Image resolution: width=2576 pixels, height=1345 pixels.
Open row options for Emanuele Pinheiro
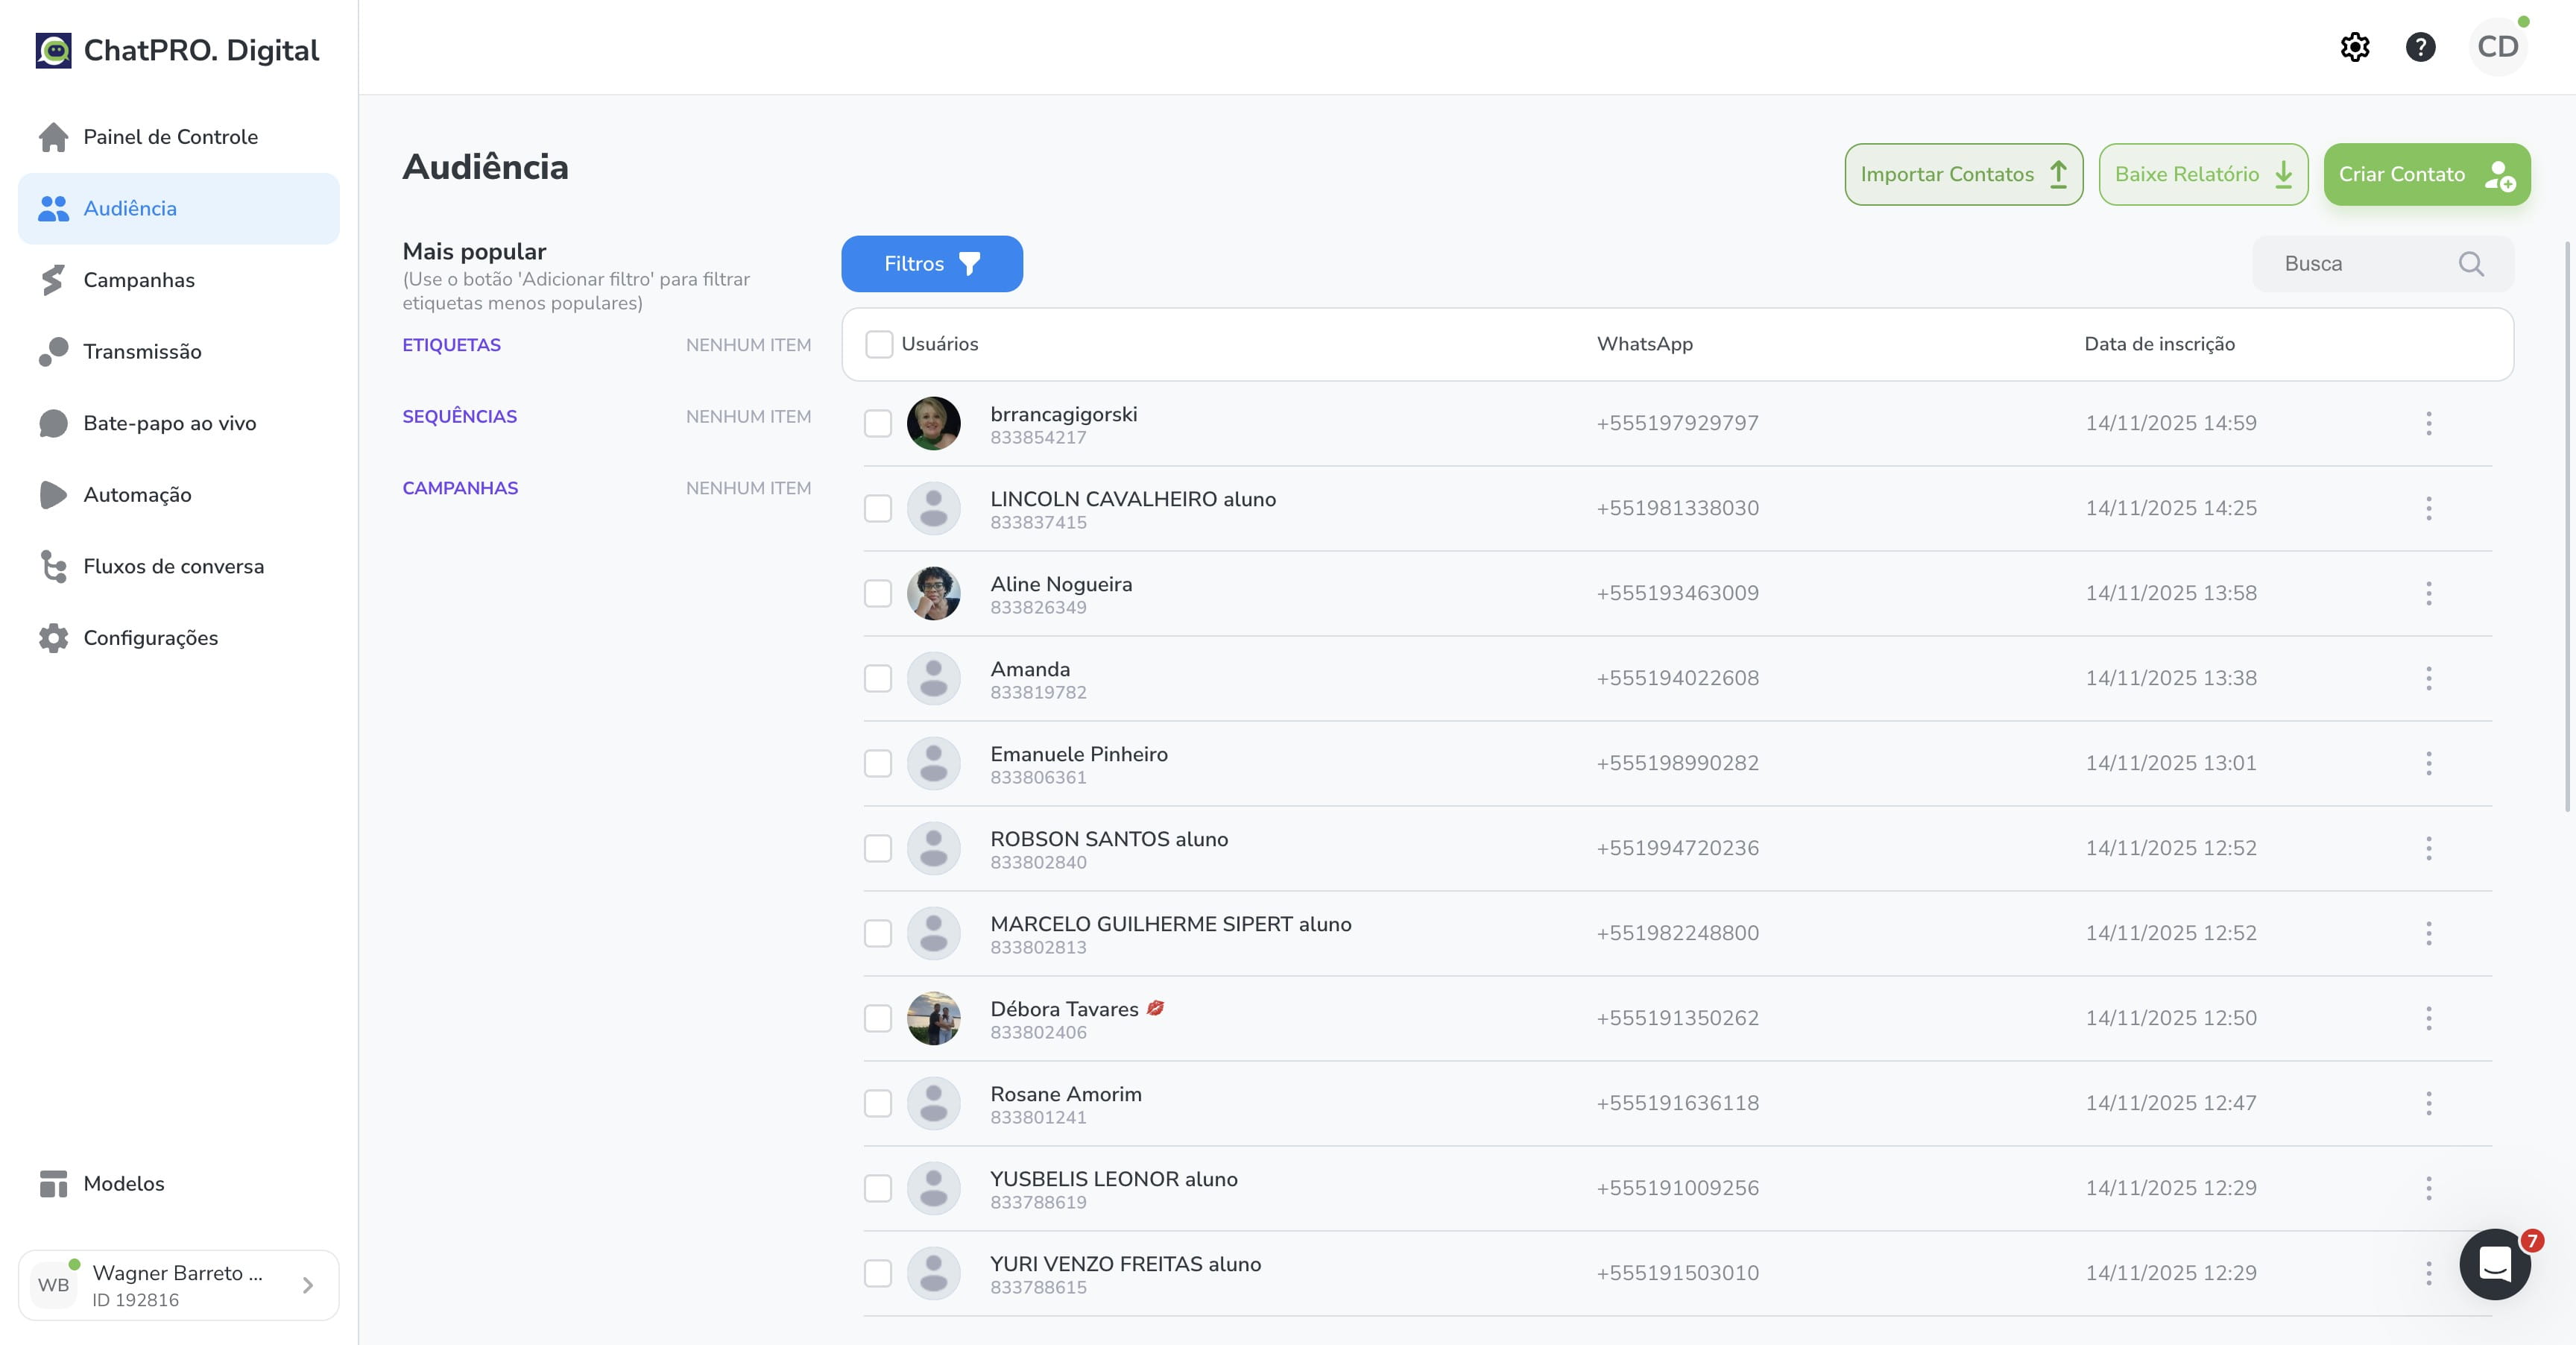(x=2428, y=763)
